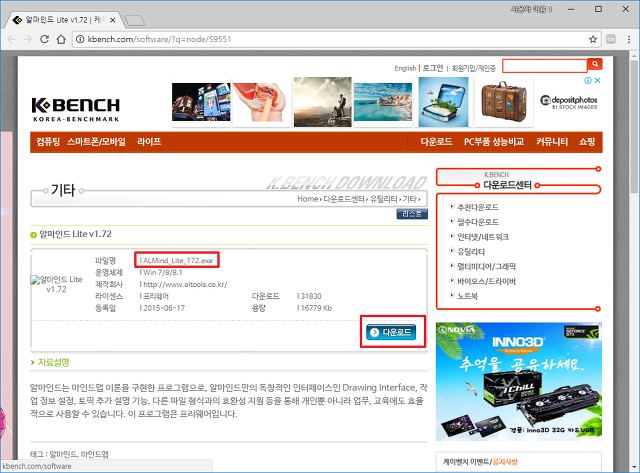Open the 라이프 menu

pyautogui.click(x=149, y=142)
